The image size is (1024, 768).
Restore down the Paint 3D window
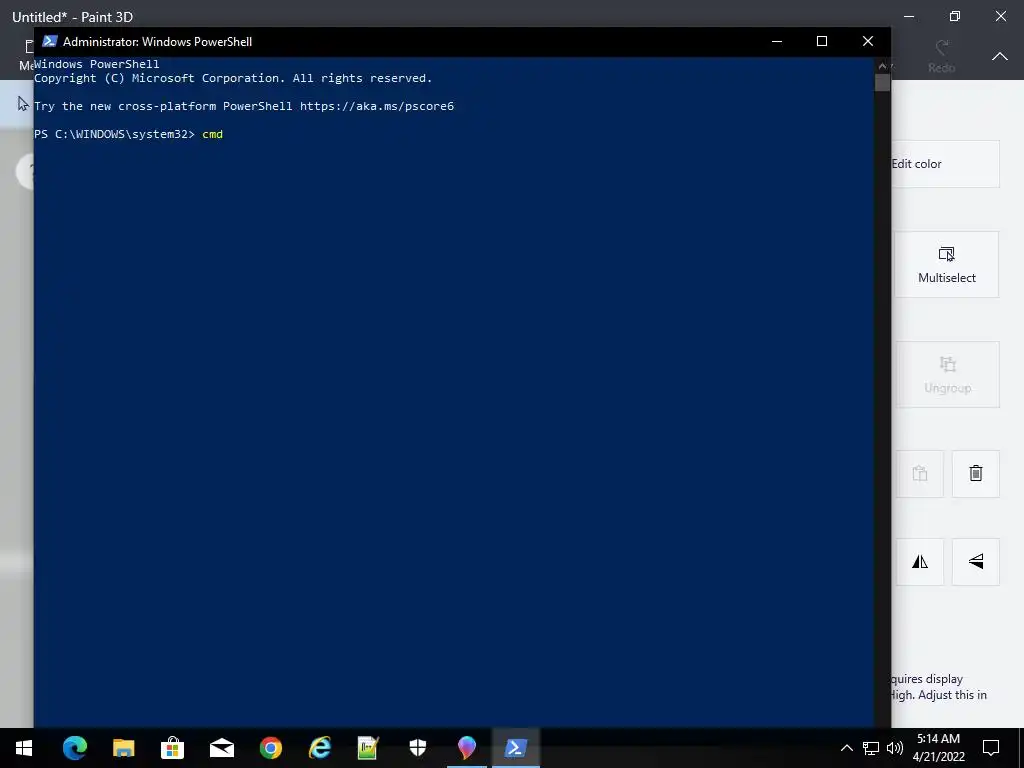pos(955,16)
